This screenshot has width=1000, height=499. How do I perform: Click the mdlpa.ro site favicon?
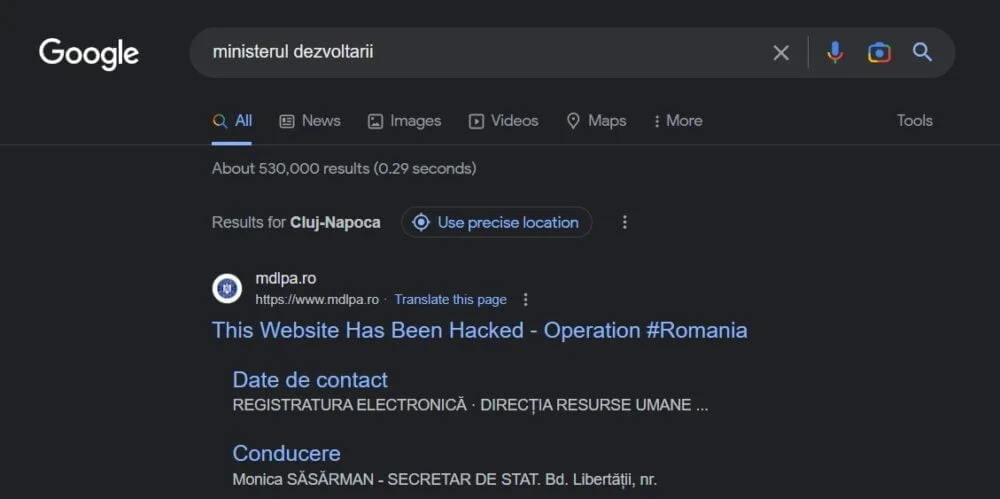tap(227, 289)
